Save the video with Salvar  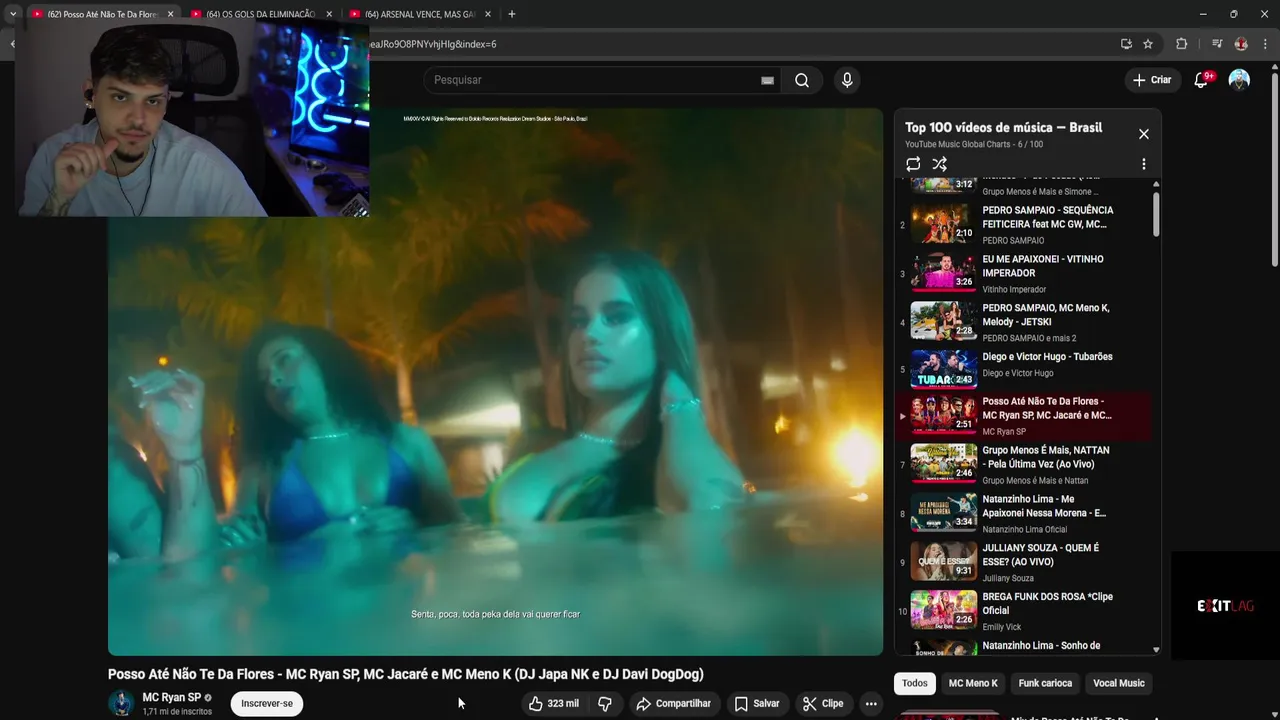[757, 704]
